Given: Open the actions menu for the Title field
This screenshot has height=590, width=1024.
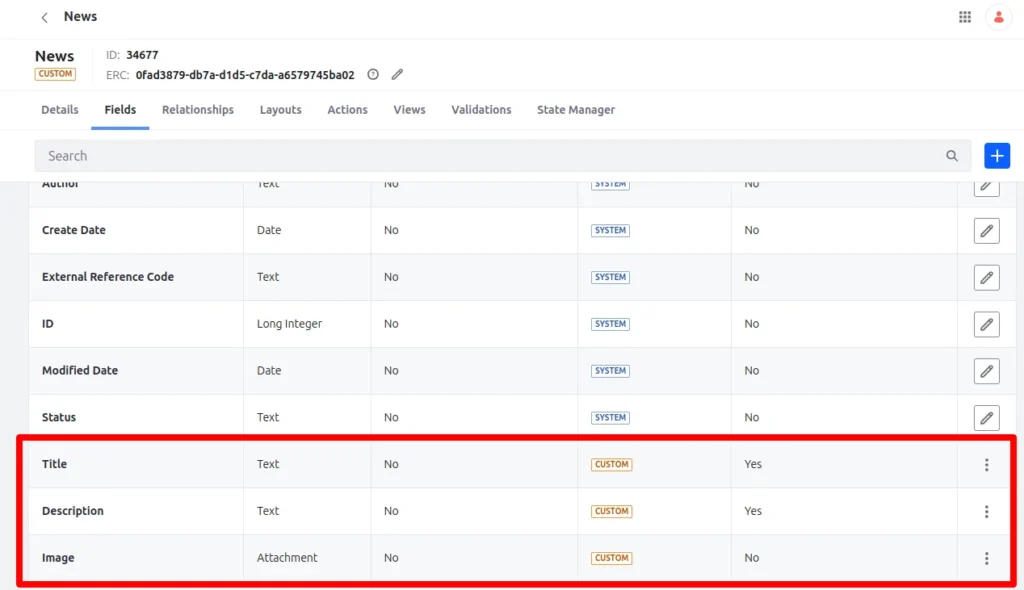Looking at the screenshot, I should pos(986,464).
